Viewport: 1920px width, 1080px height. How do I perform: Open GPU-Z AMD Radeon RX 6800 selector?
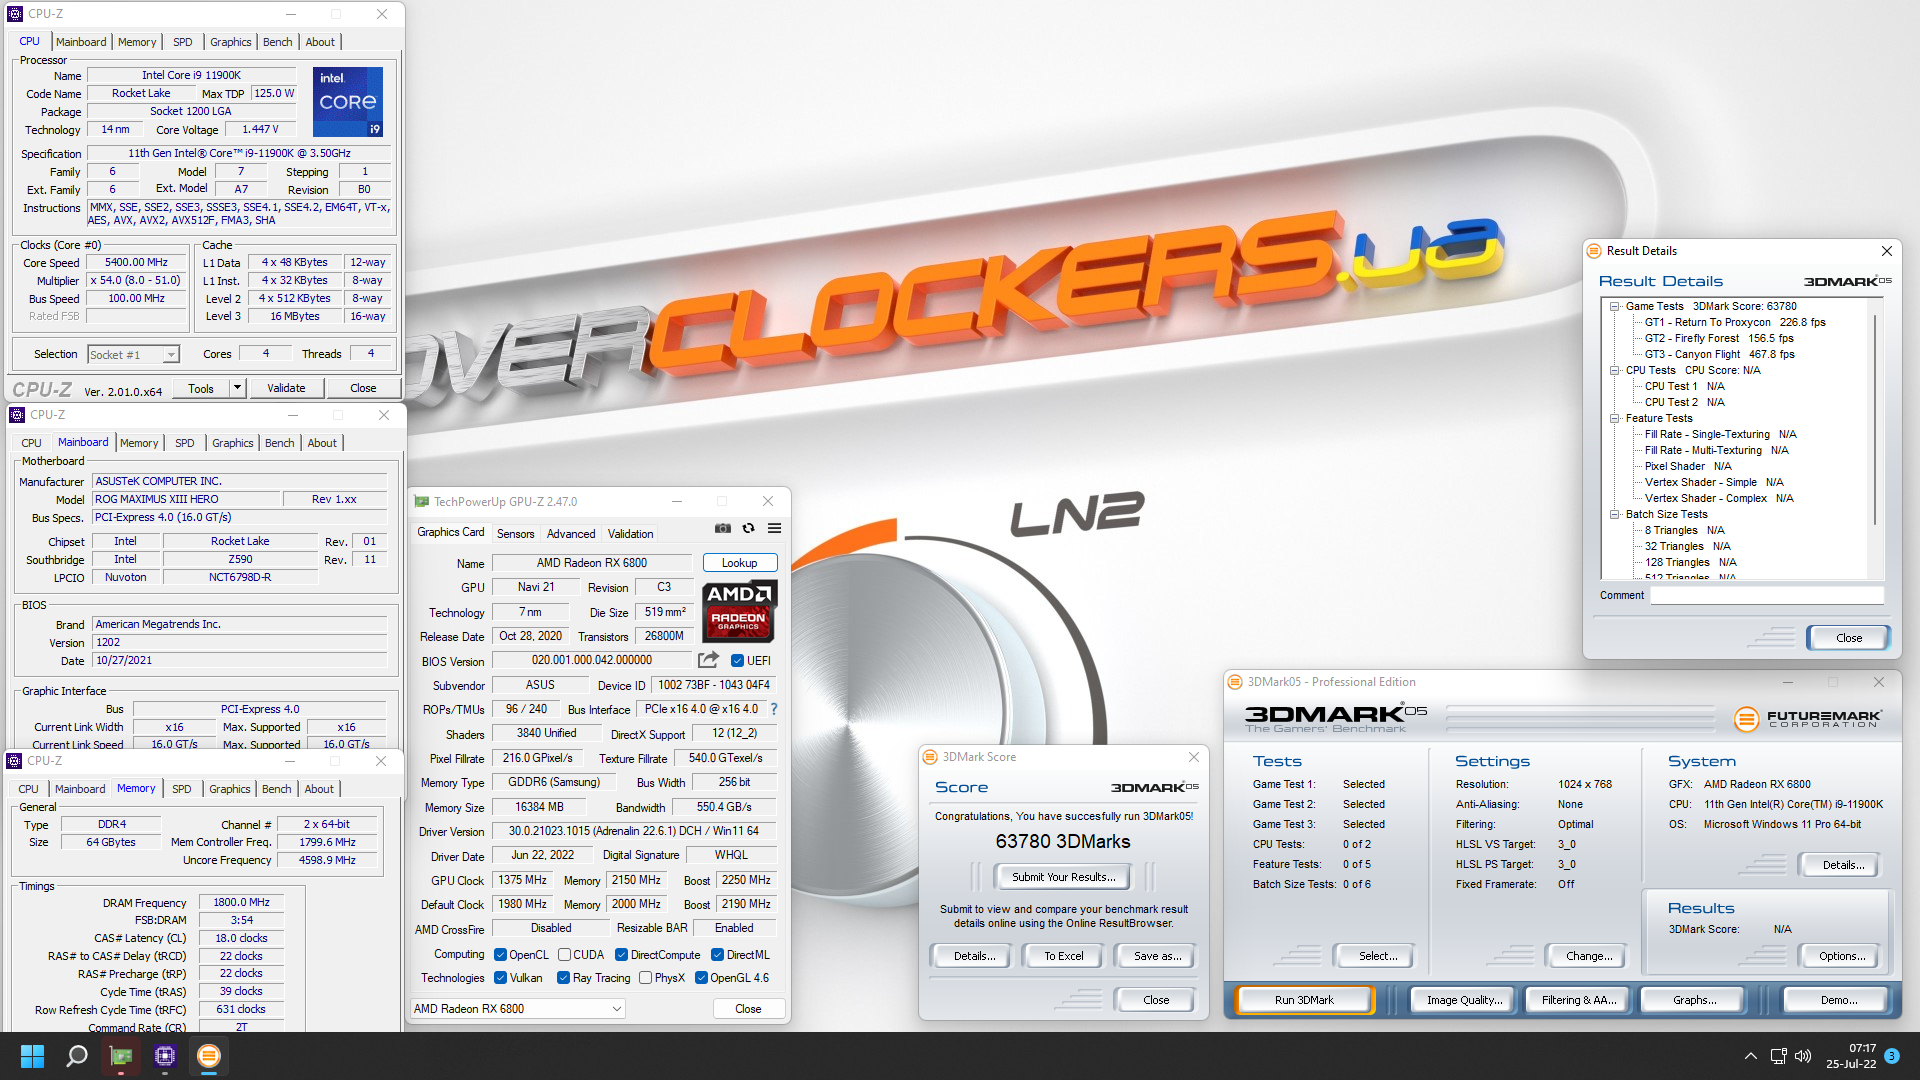pyautogui.click(x=518, y=1009)
